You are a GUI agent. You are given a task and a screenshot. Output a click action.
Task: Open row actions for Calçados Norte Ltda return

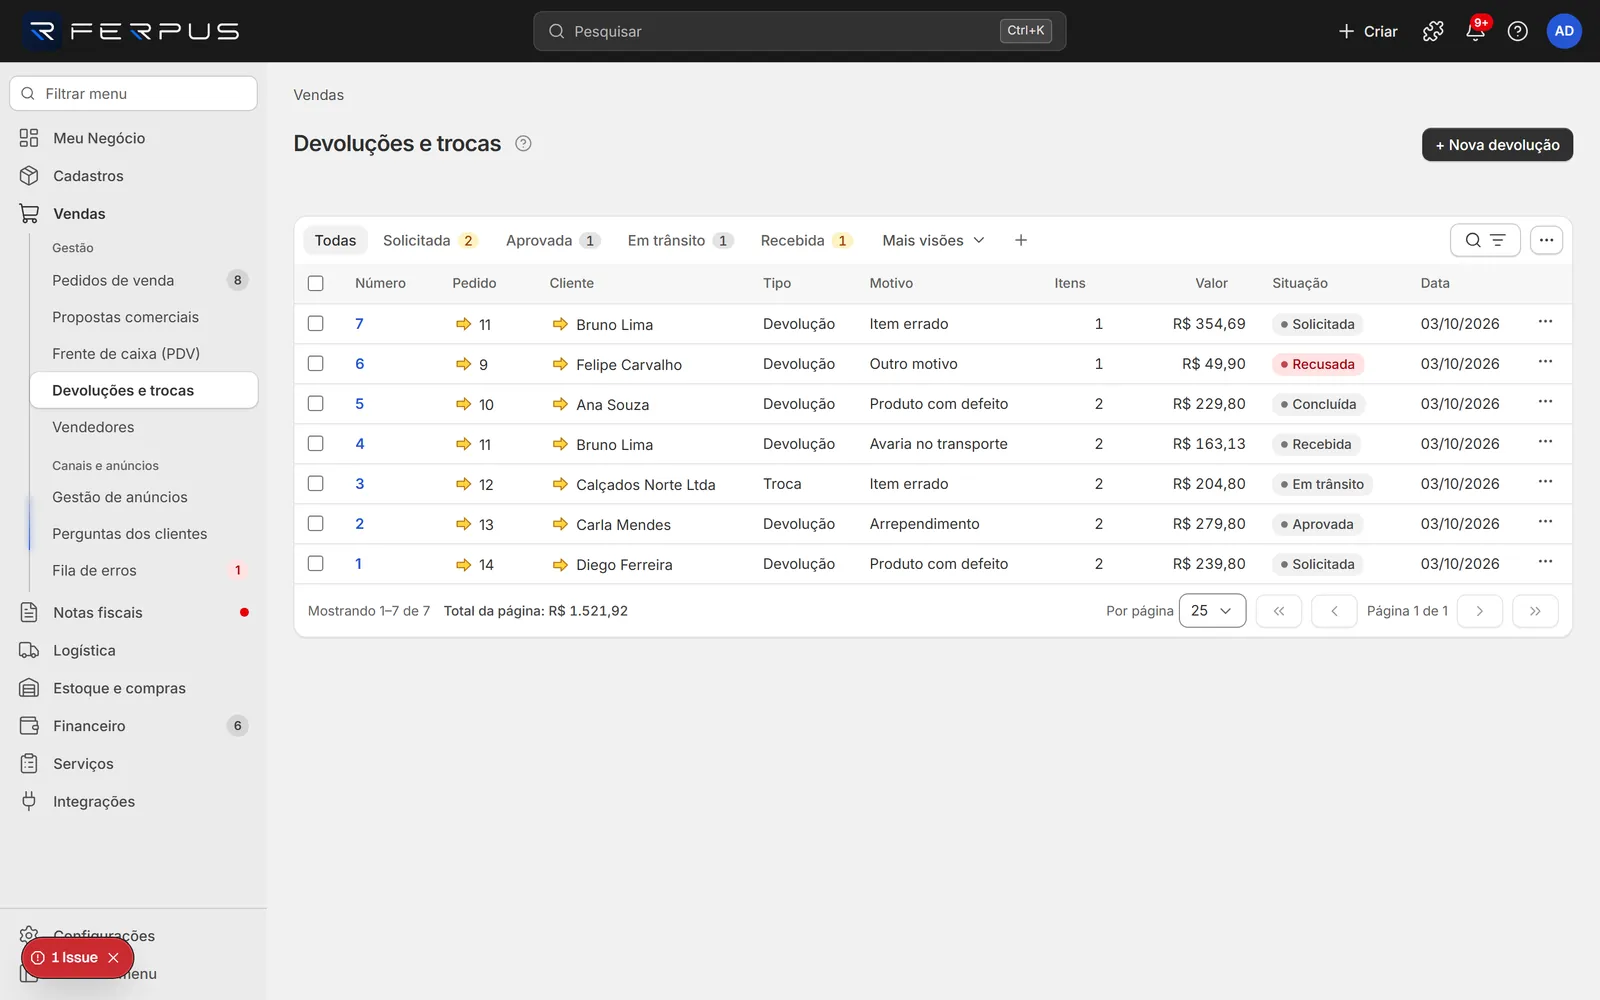click(1545, 482)
